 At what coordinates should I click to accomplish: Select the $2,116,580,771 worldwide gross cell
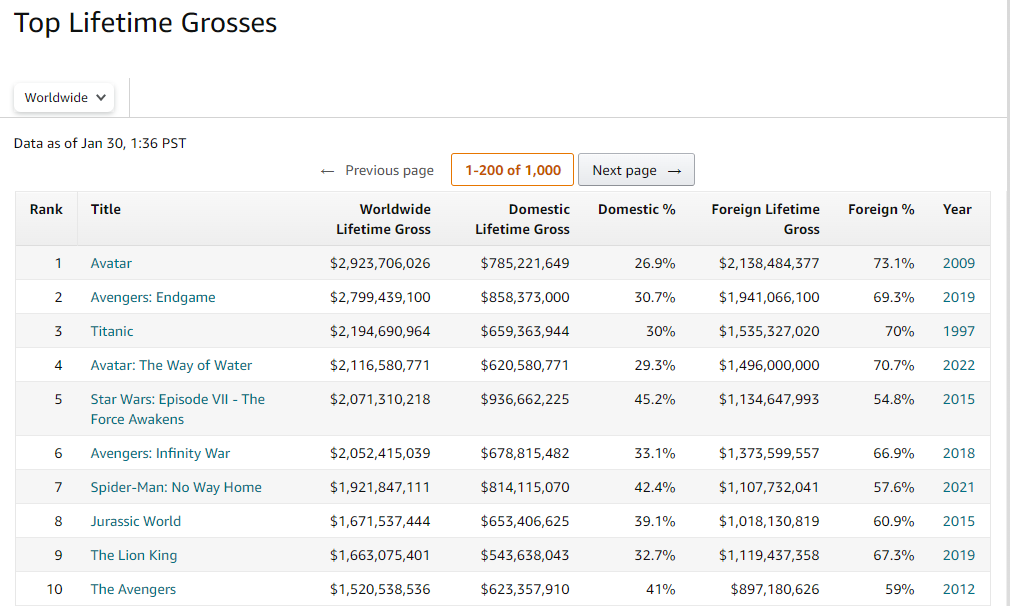[380, 366]
